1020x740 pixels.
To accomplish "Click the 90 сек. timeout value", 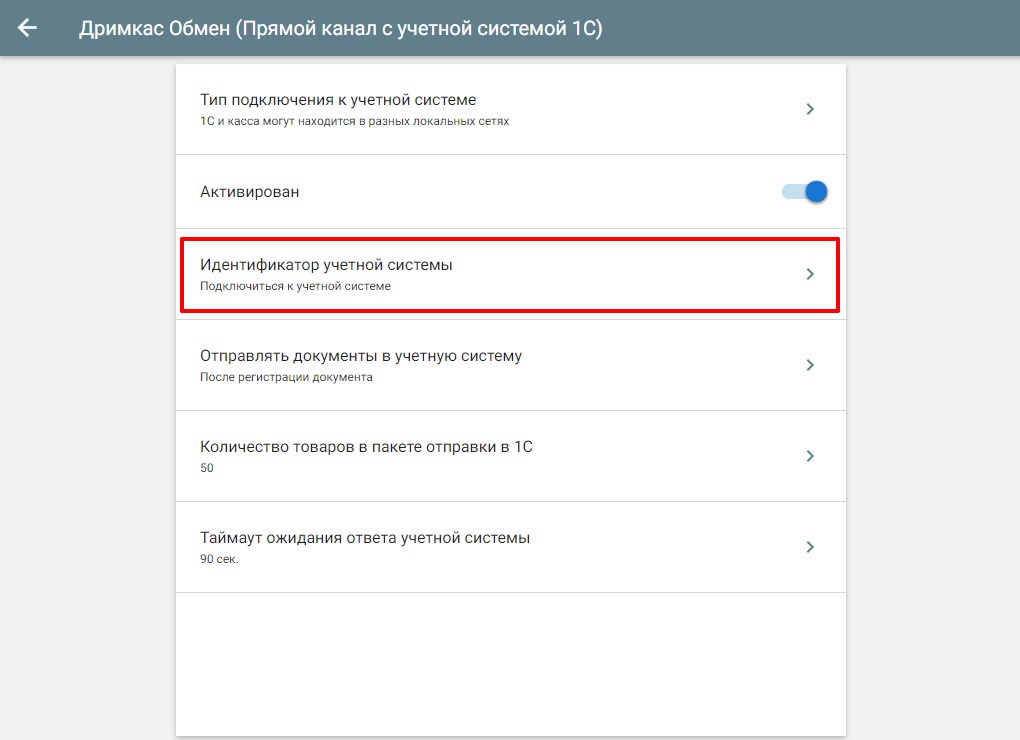I will coord(219,559).
